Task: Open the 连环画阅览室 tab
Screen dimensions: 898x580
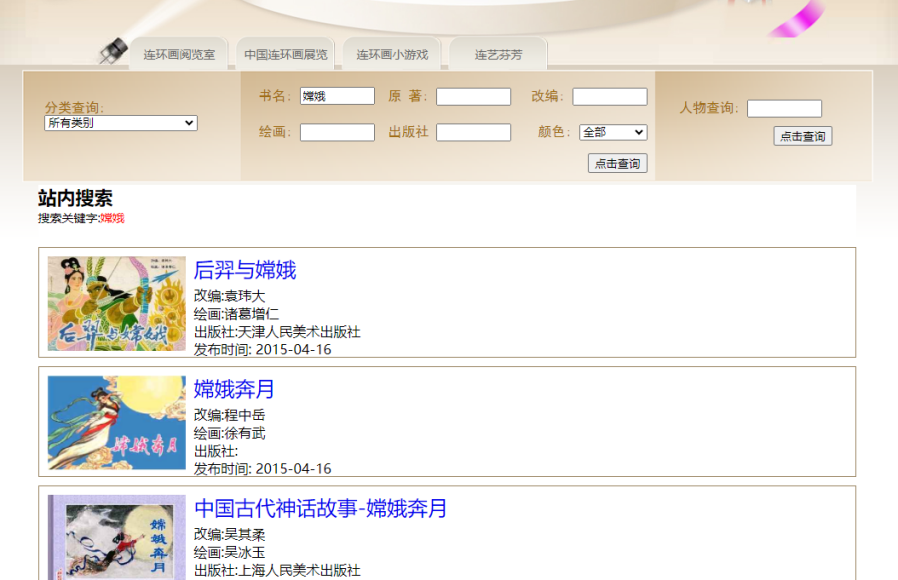Action: (x=179, y=55)
